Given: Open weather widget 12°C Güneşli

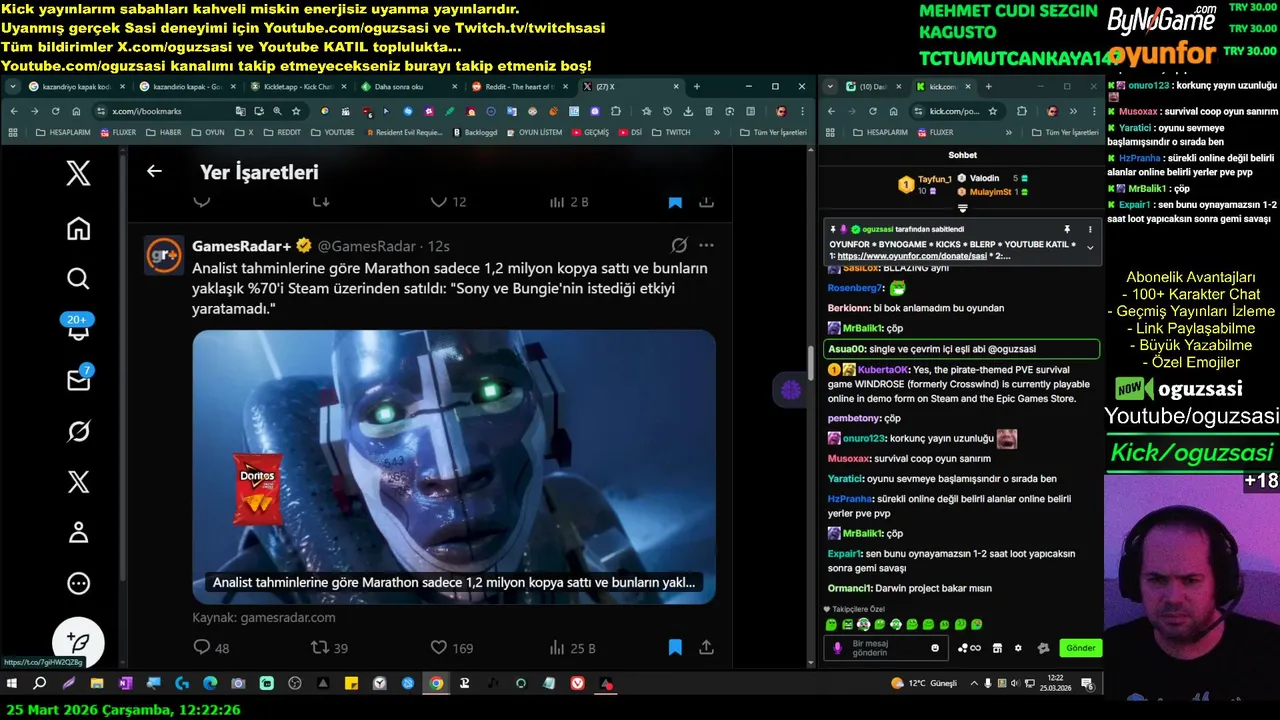Looking at the screenshot, I should (x=924, y=683).
